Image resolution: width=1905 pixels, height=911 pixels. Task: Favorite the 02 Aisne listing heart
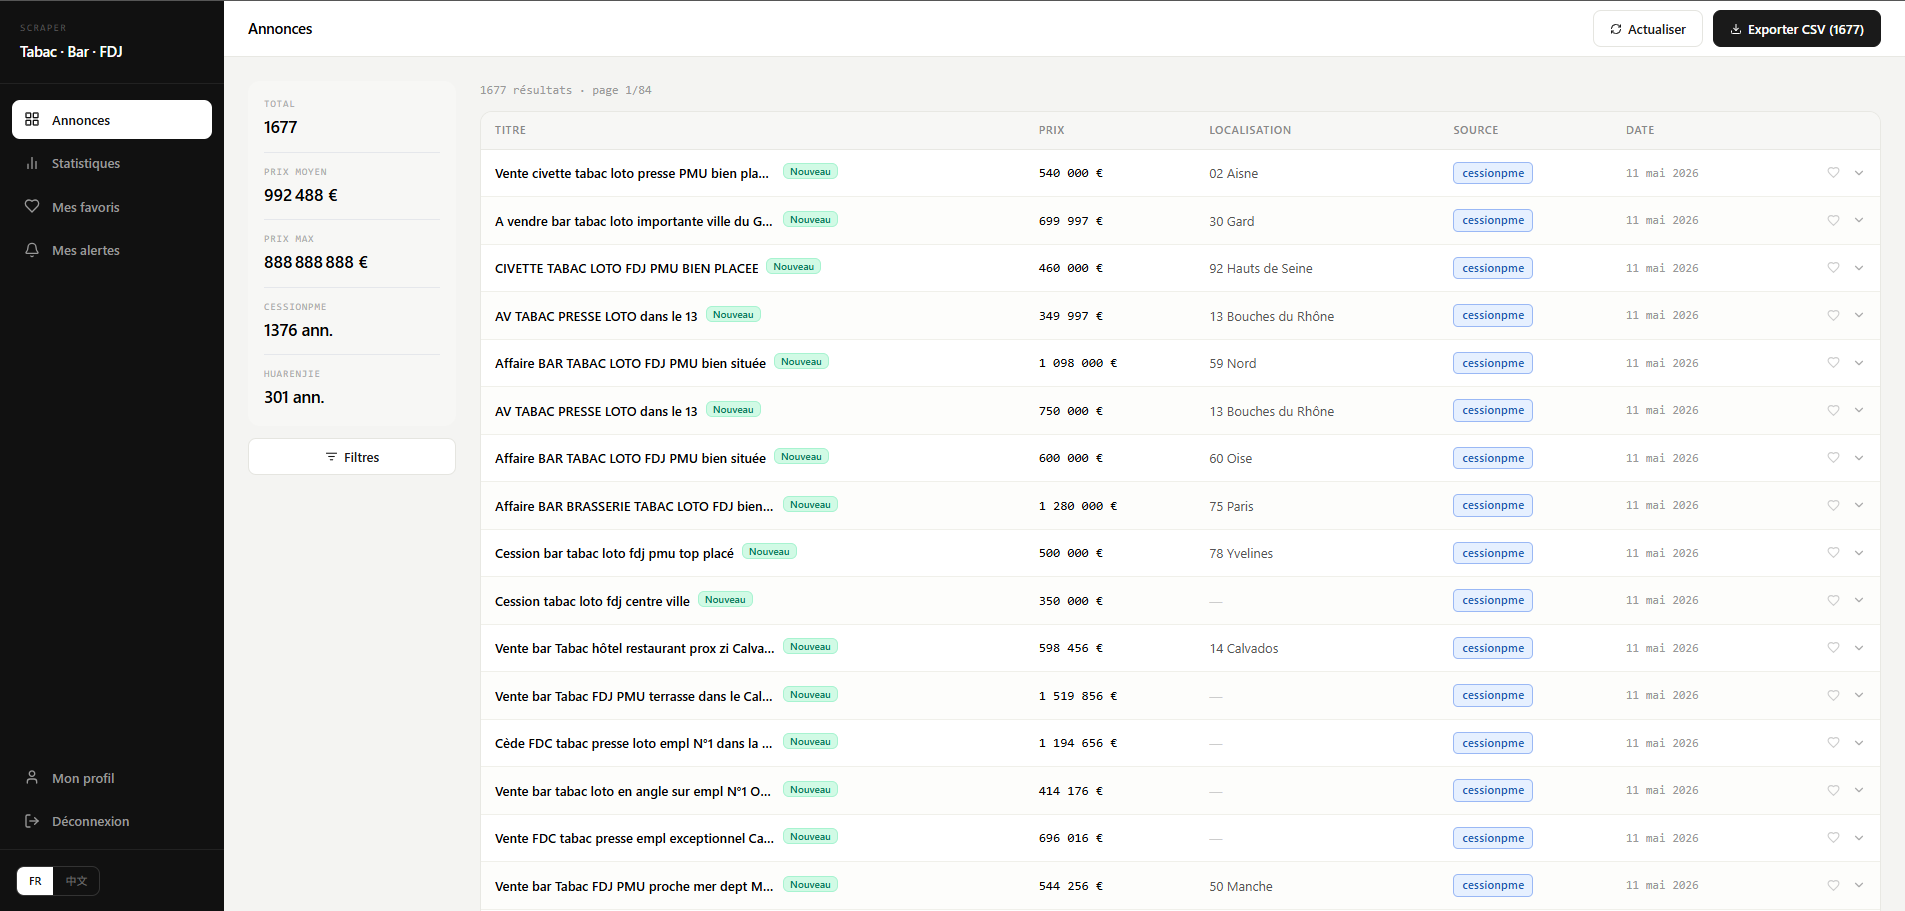click(x=1833, y=173)
